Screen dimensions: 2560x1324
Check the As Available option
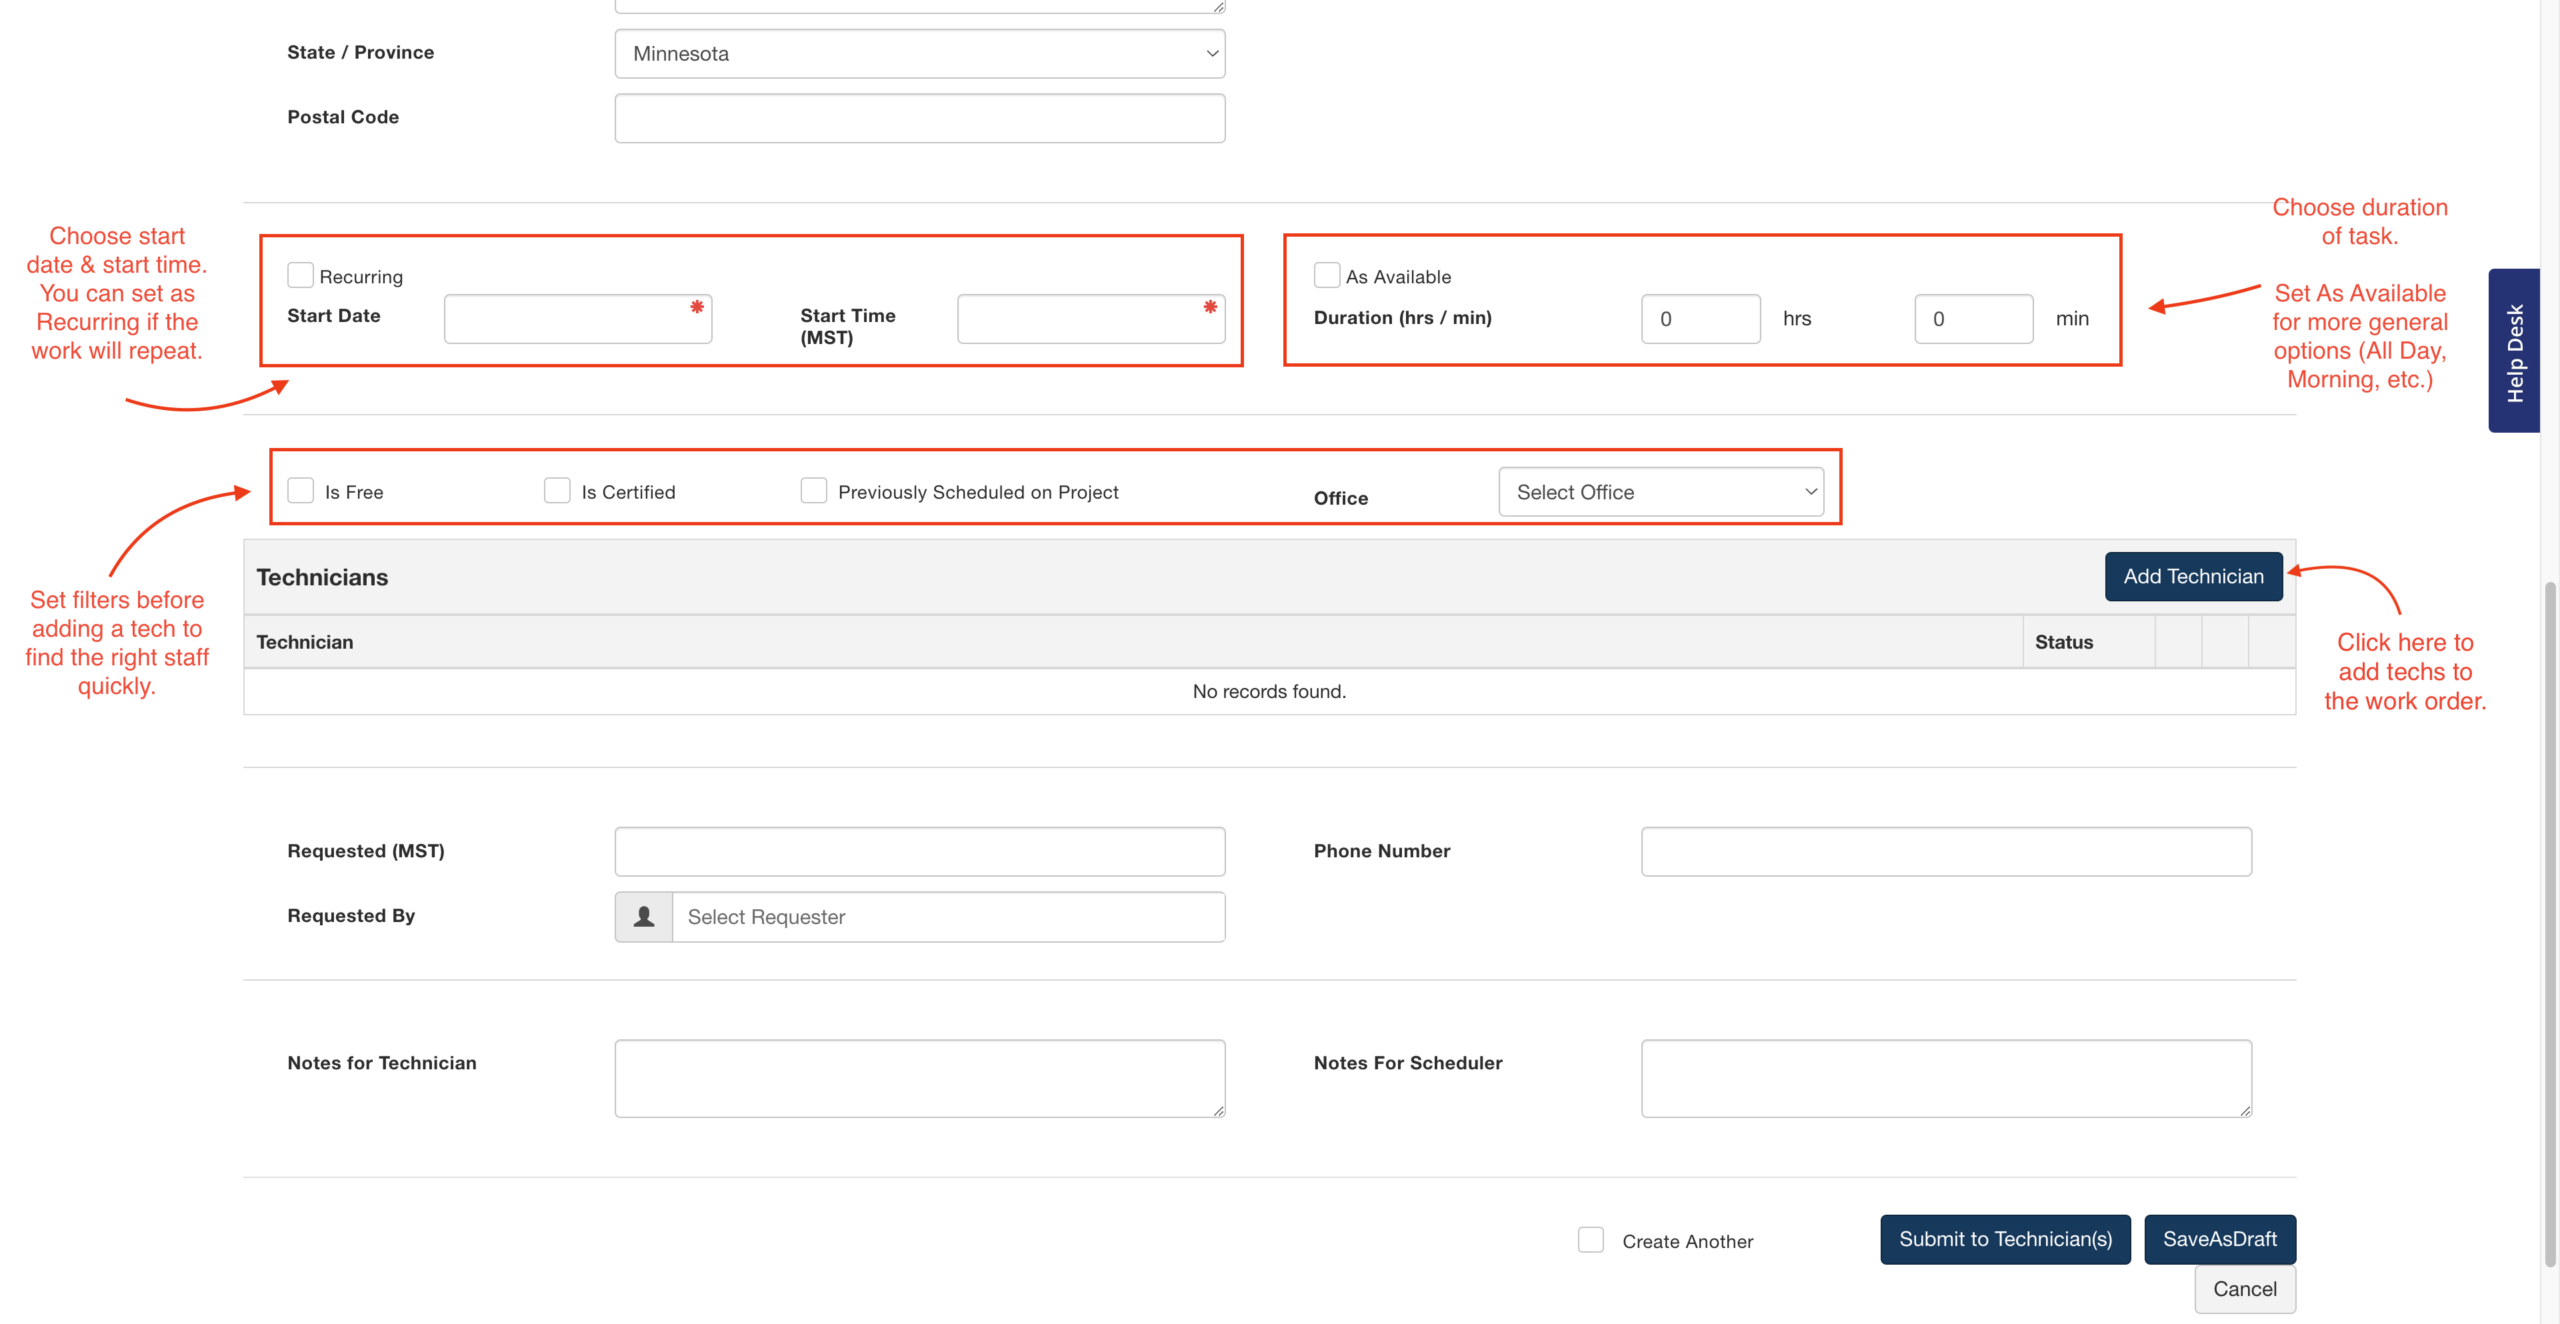coord(1326,275)
